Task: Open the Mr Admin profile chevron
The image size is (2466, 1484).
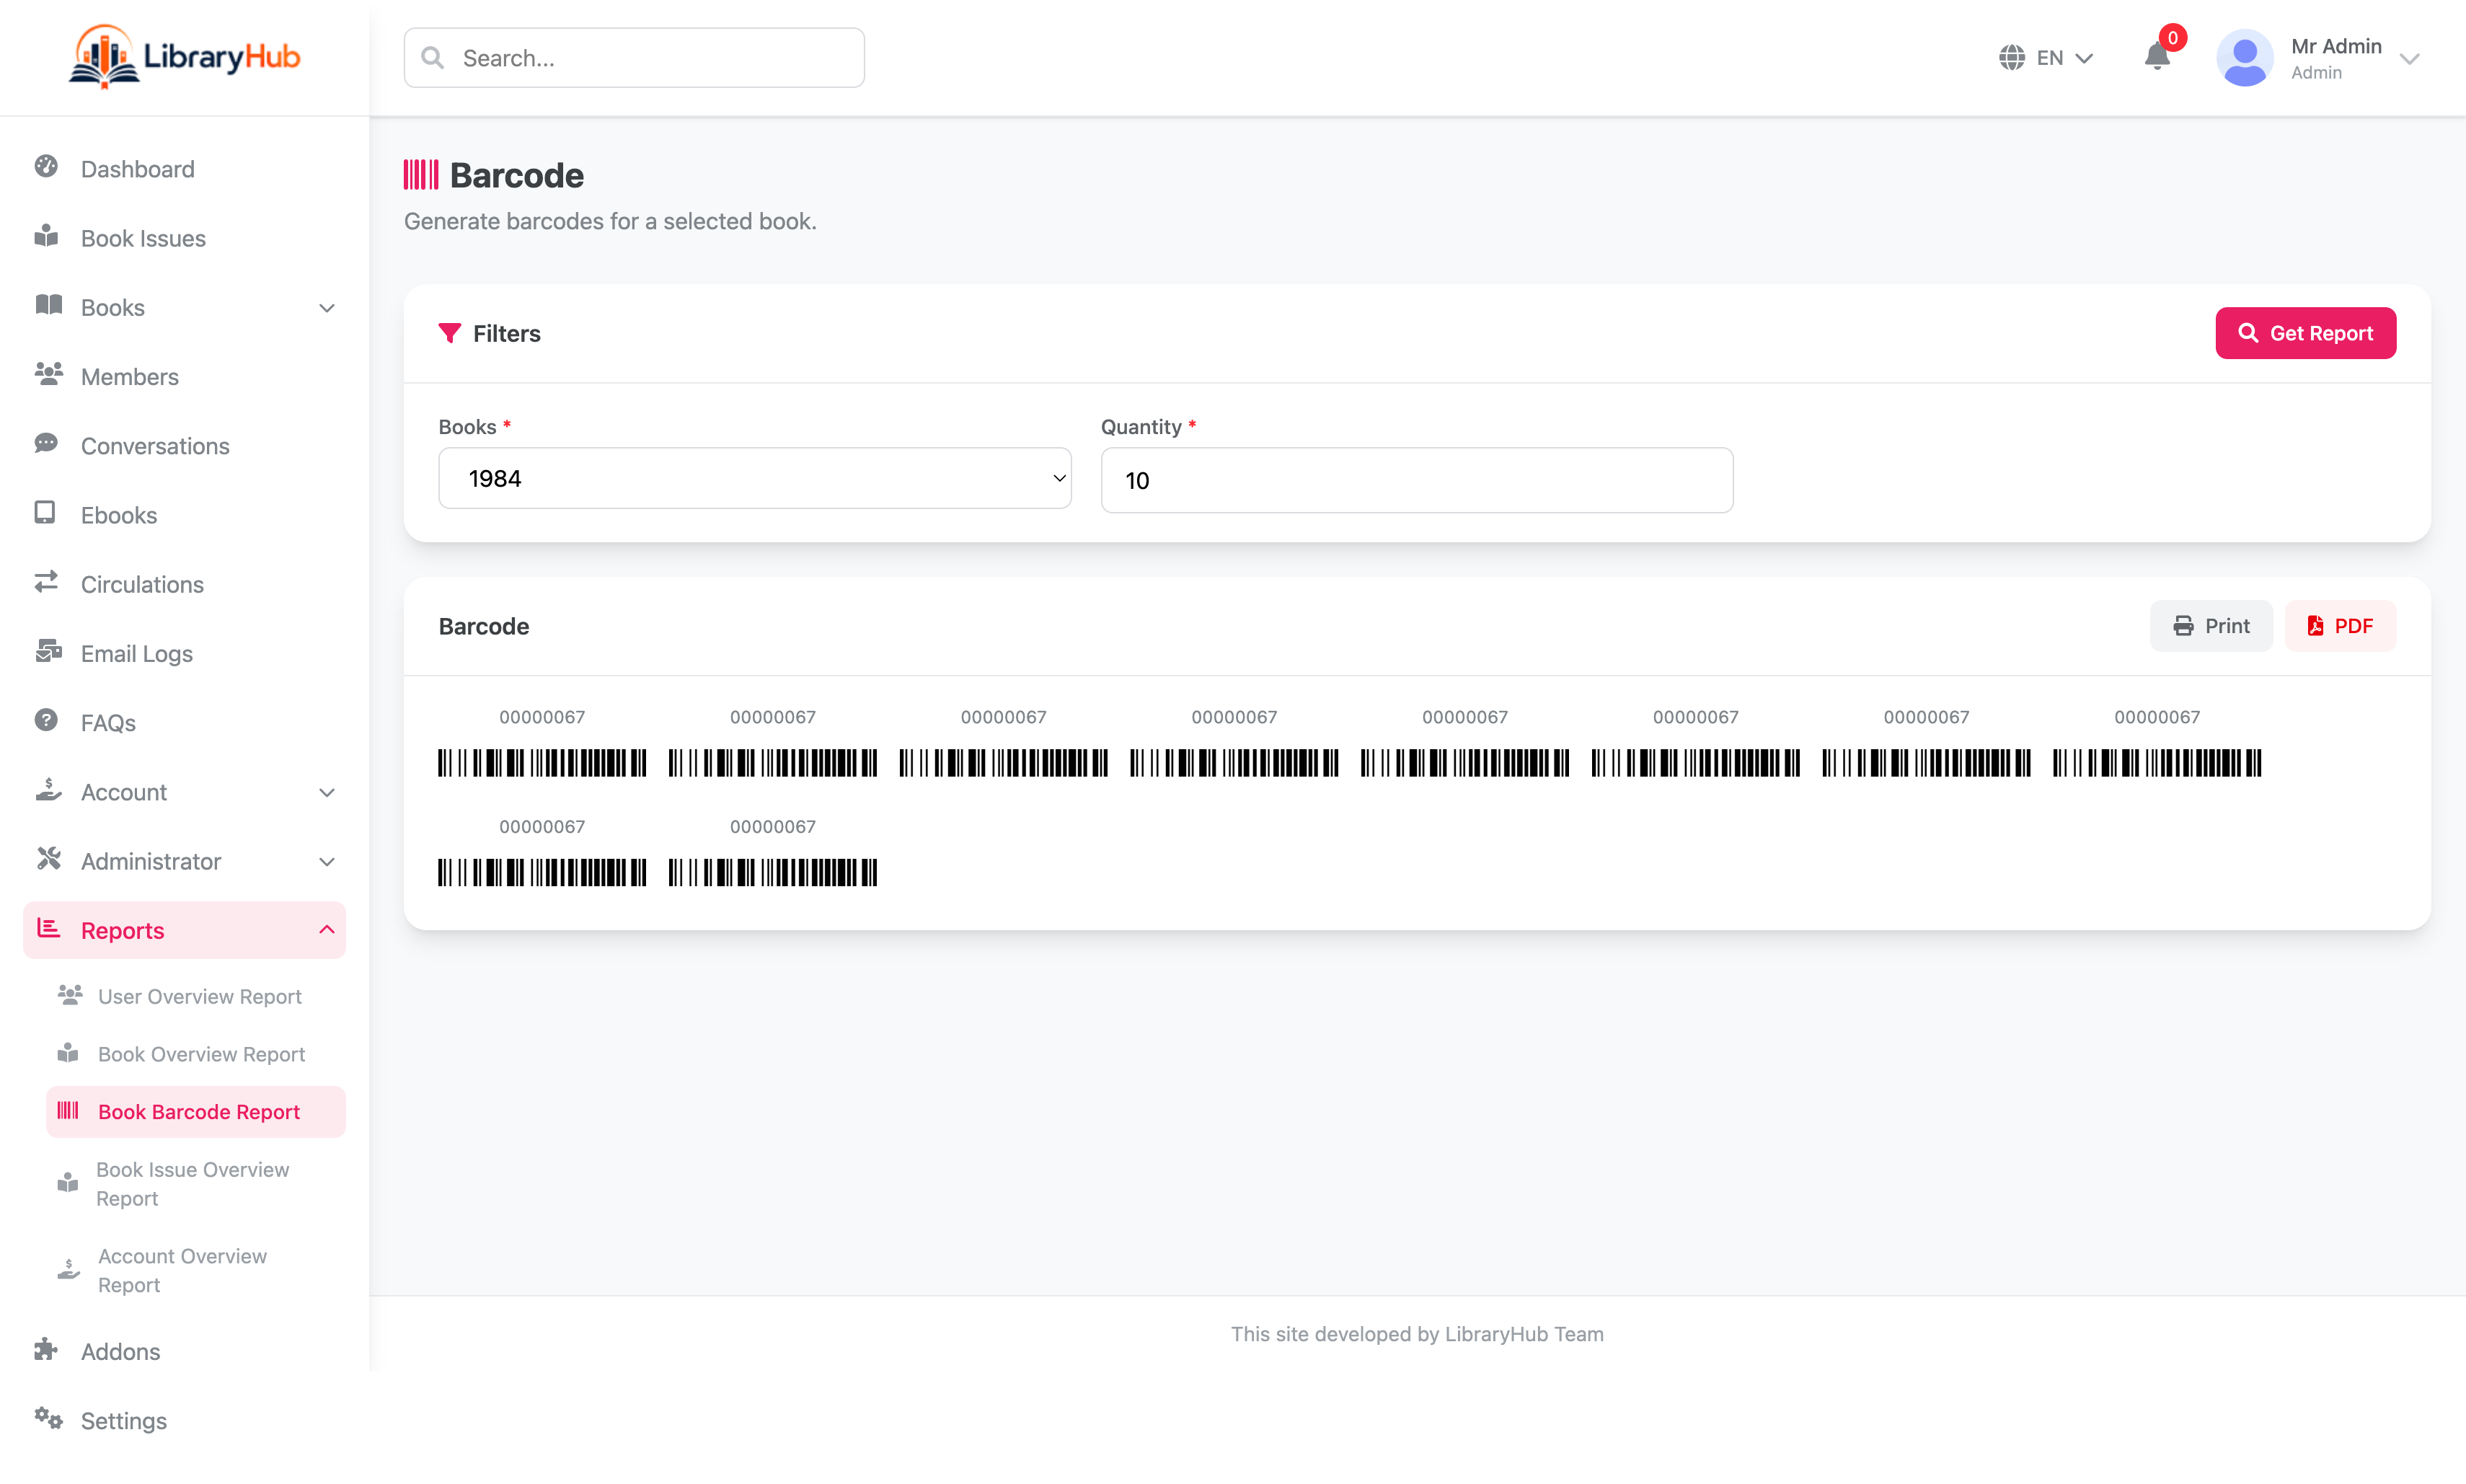Action: coord(2410,59)
